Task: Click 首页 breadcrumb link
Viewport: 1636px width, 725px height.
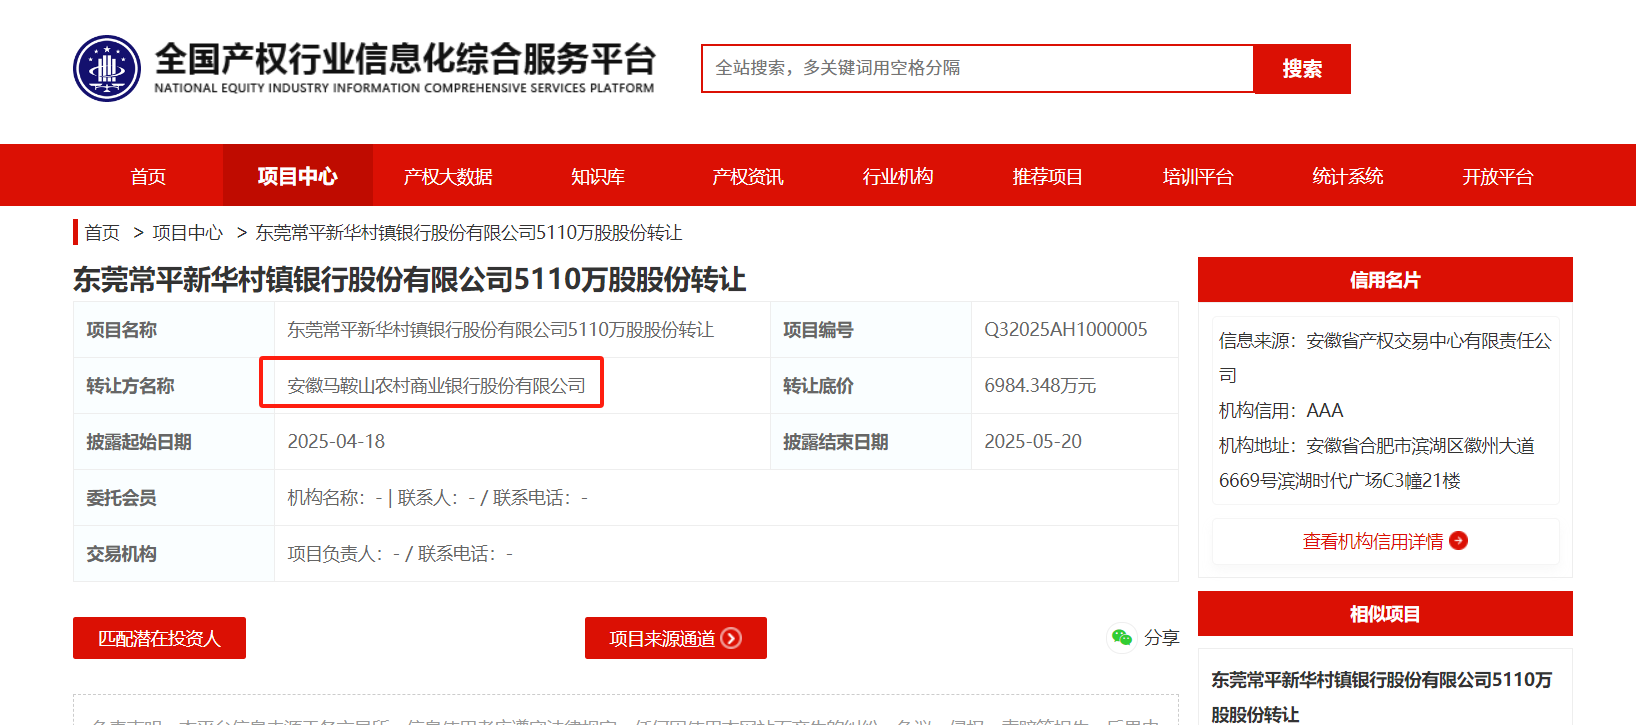Action: 102,233
